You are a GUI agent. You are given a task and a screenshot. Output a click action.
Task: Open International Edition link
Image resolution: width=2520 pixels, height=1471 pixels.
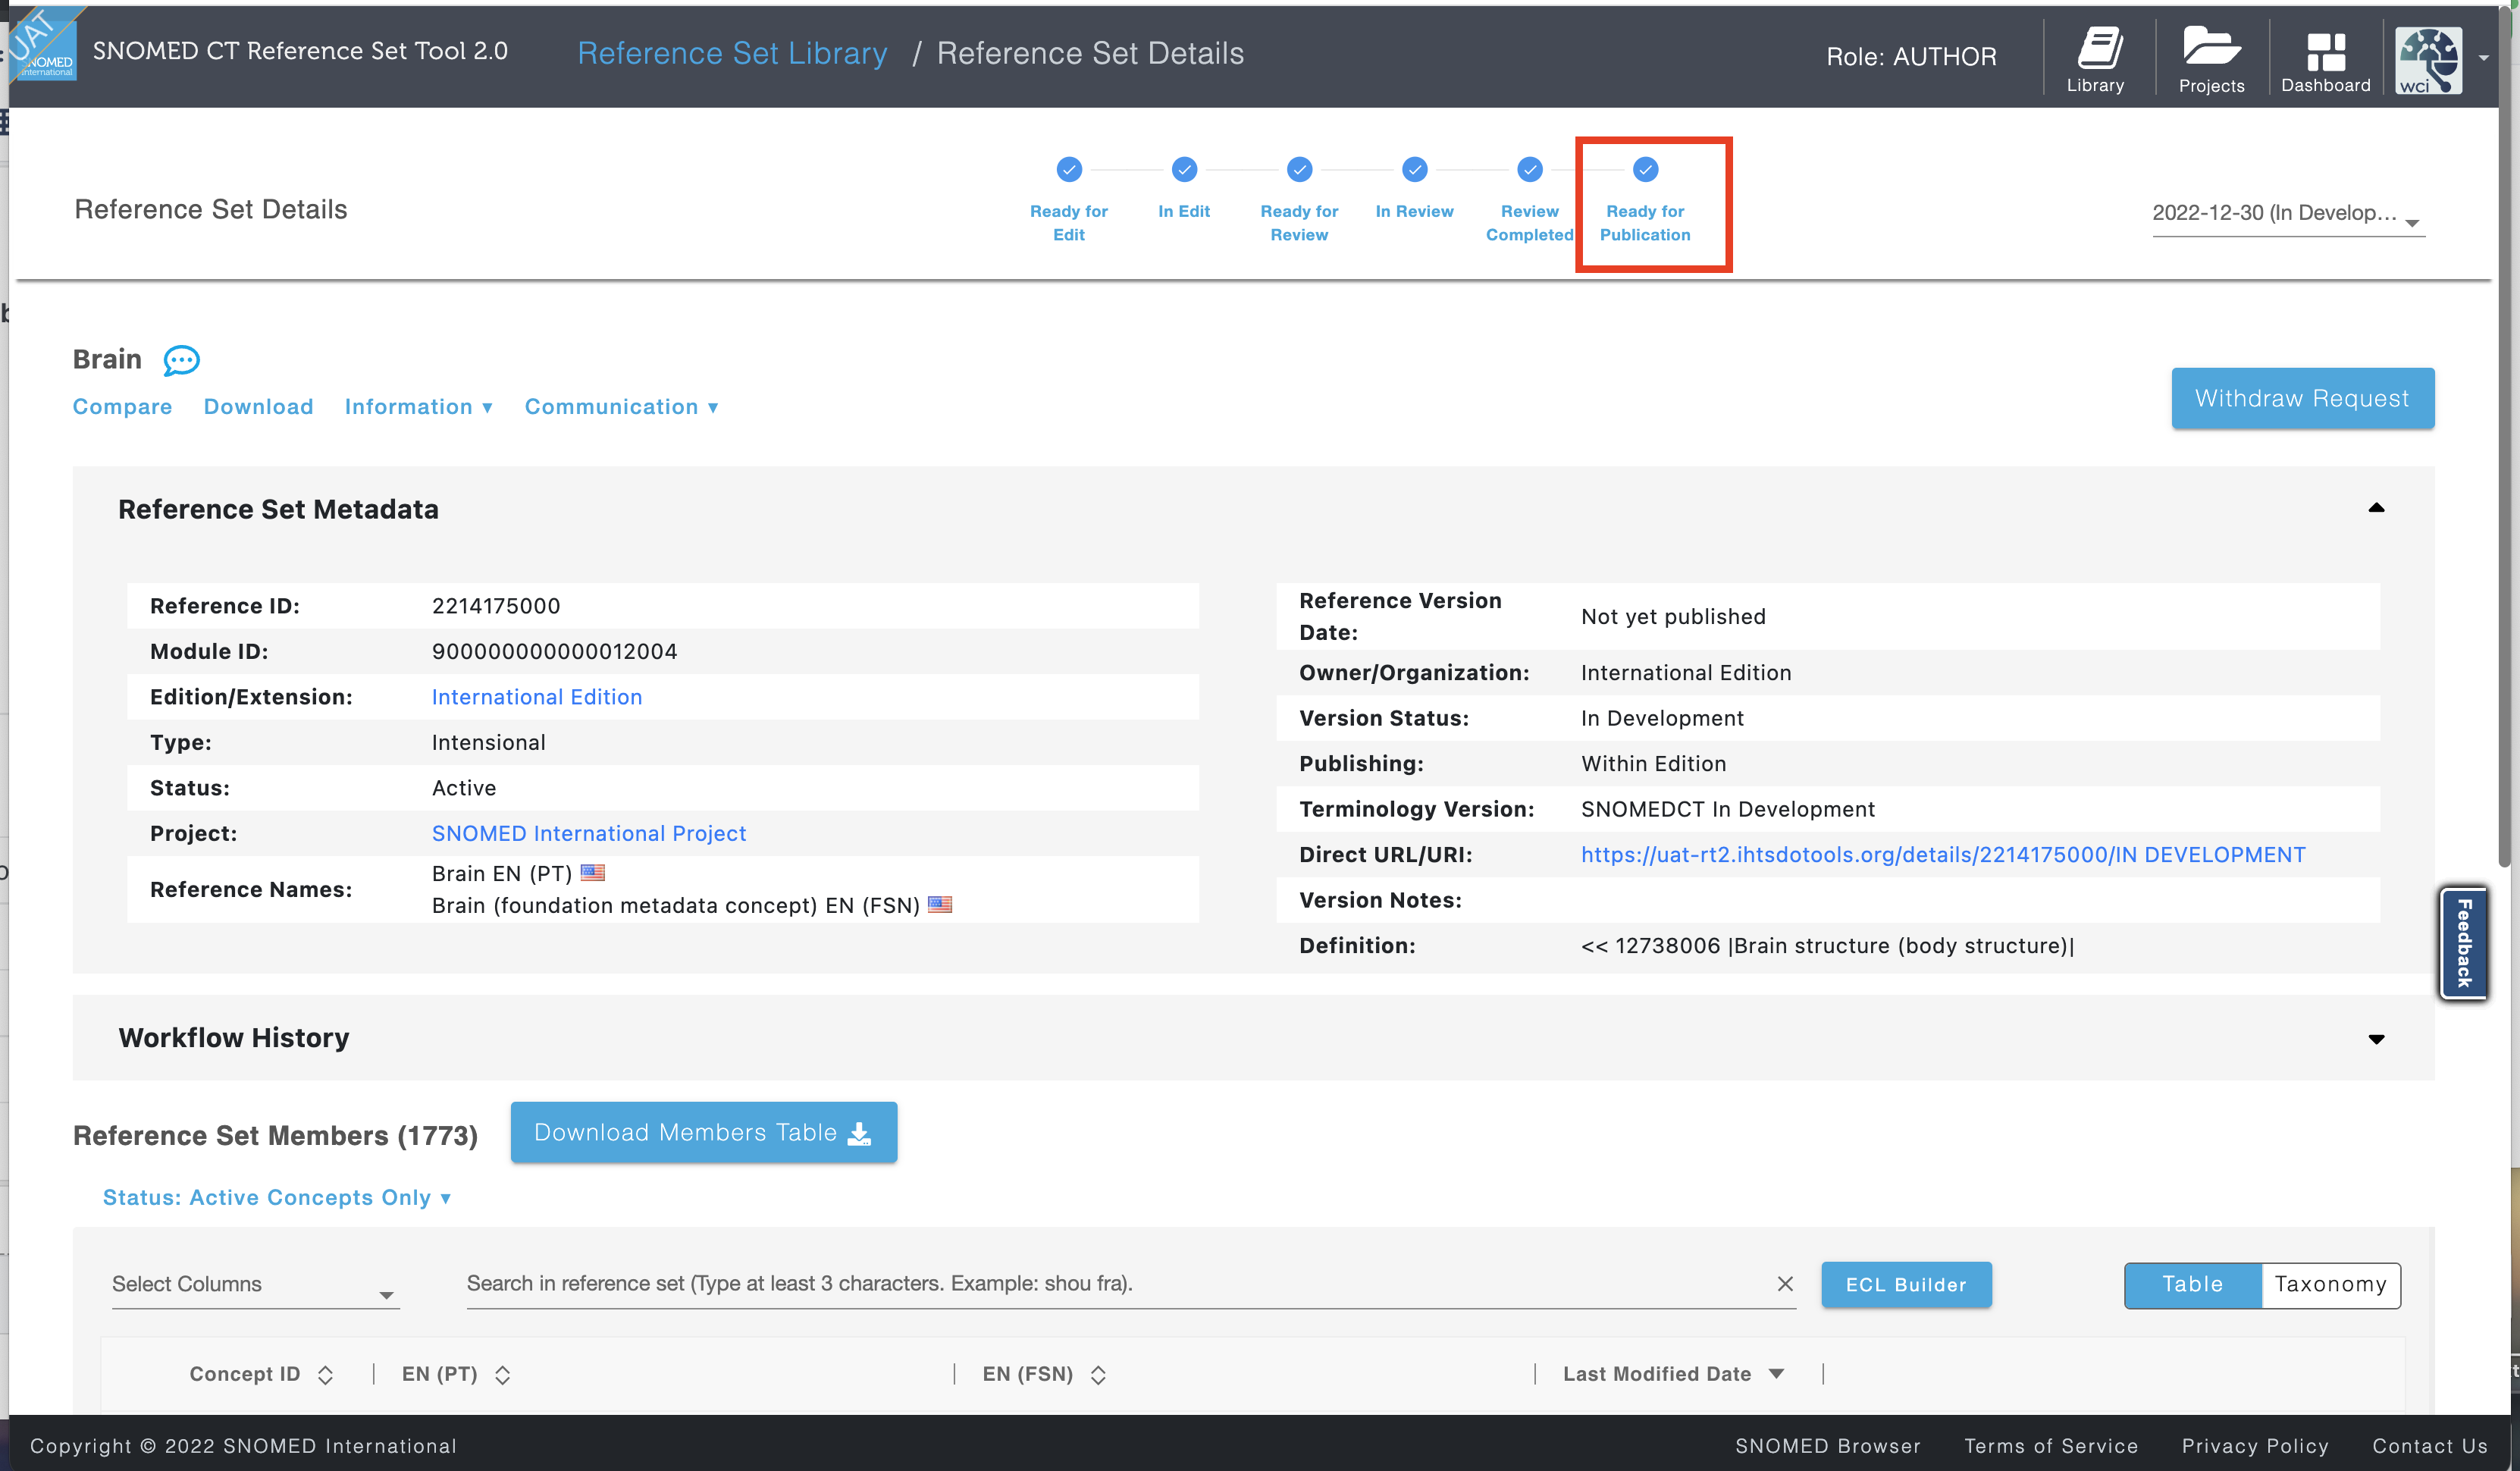(537, 697)
